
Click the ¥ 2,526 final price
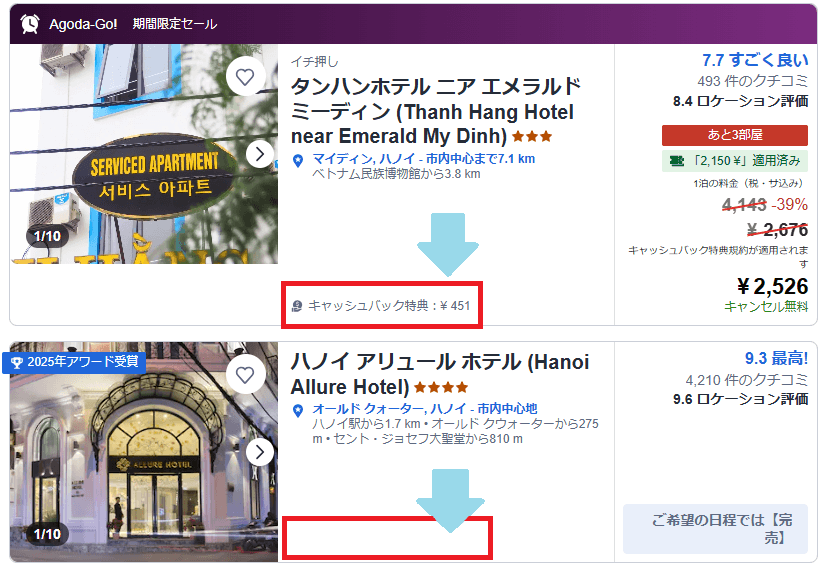point(772,286)
